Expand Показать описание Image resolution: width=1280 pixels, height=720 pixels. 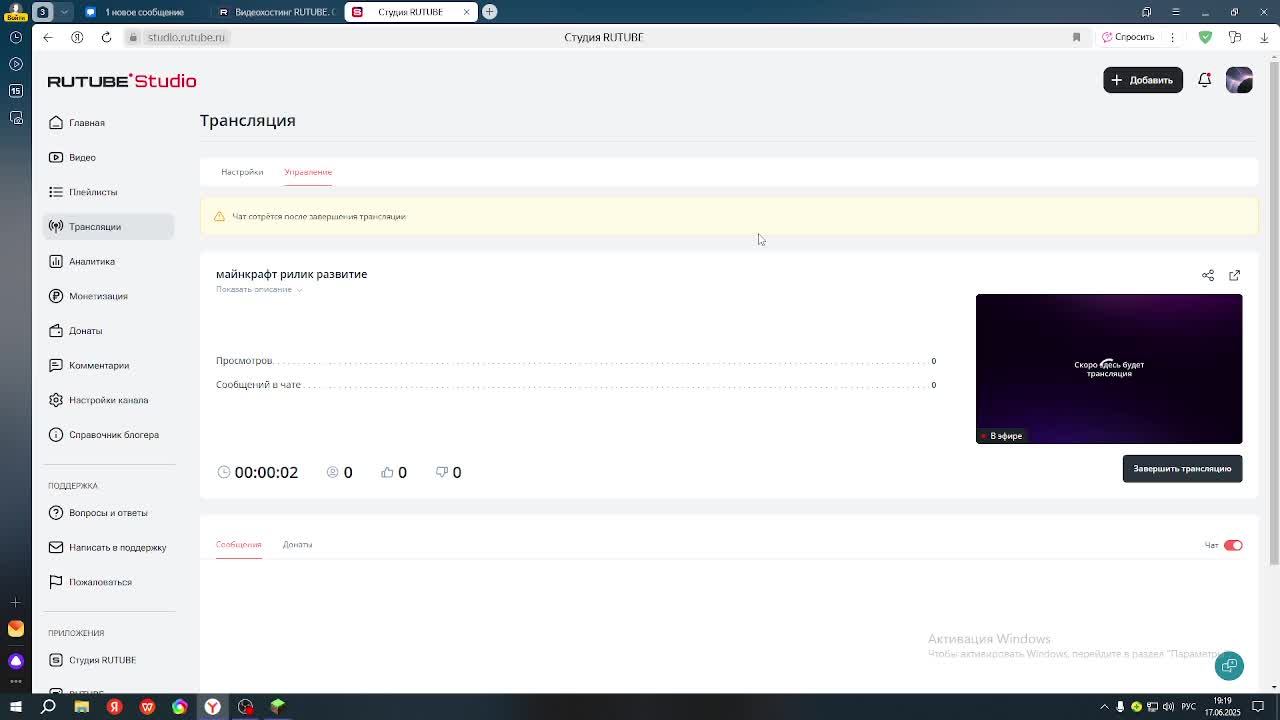[259, 290]
